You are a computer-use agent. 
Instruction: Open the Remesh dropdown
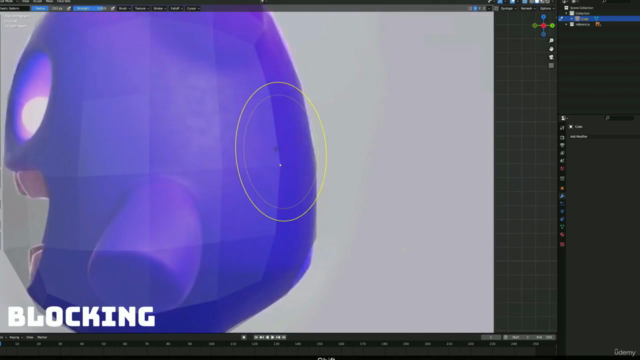coord(528,8)
